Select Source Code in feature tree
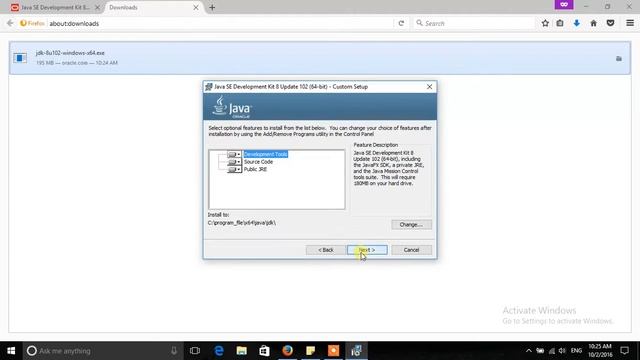640x360 pixels. click(258, 162)
